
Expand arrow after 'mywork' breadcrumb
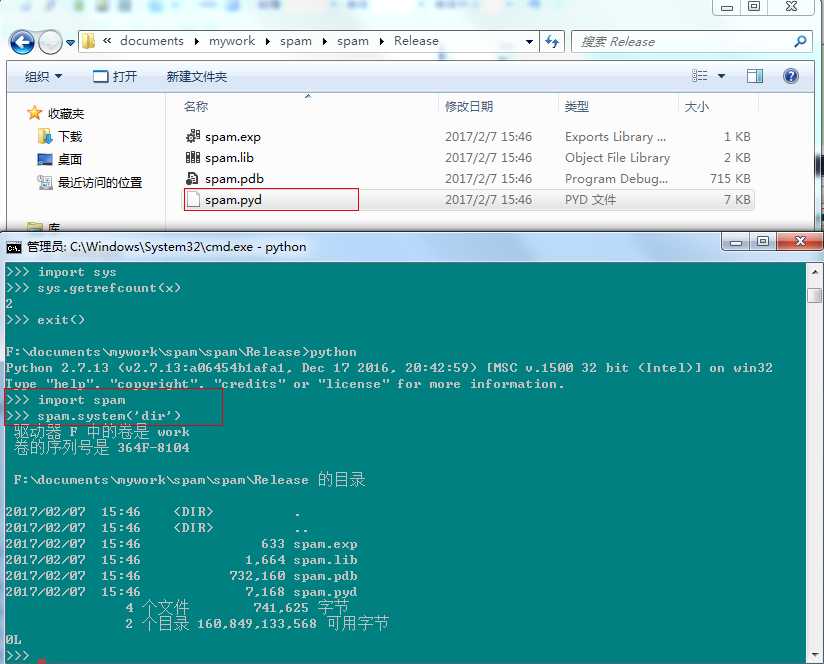pyautogui.click(x=267, y=42)
